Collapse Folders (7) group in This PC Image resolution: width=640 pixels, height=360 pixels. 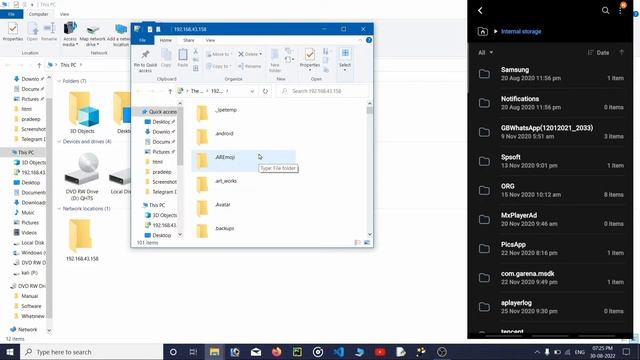(x=59, y=81)
